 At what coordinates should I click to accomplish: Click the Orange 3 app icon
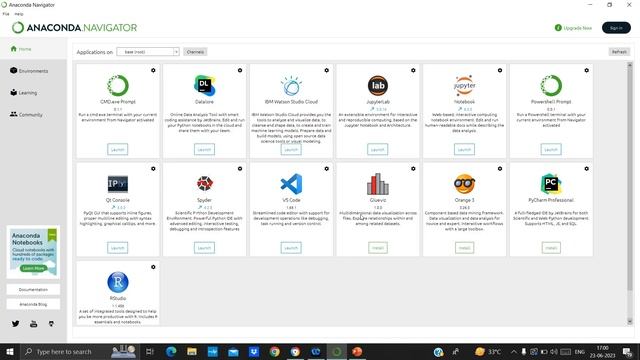tap(464, 184)
